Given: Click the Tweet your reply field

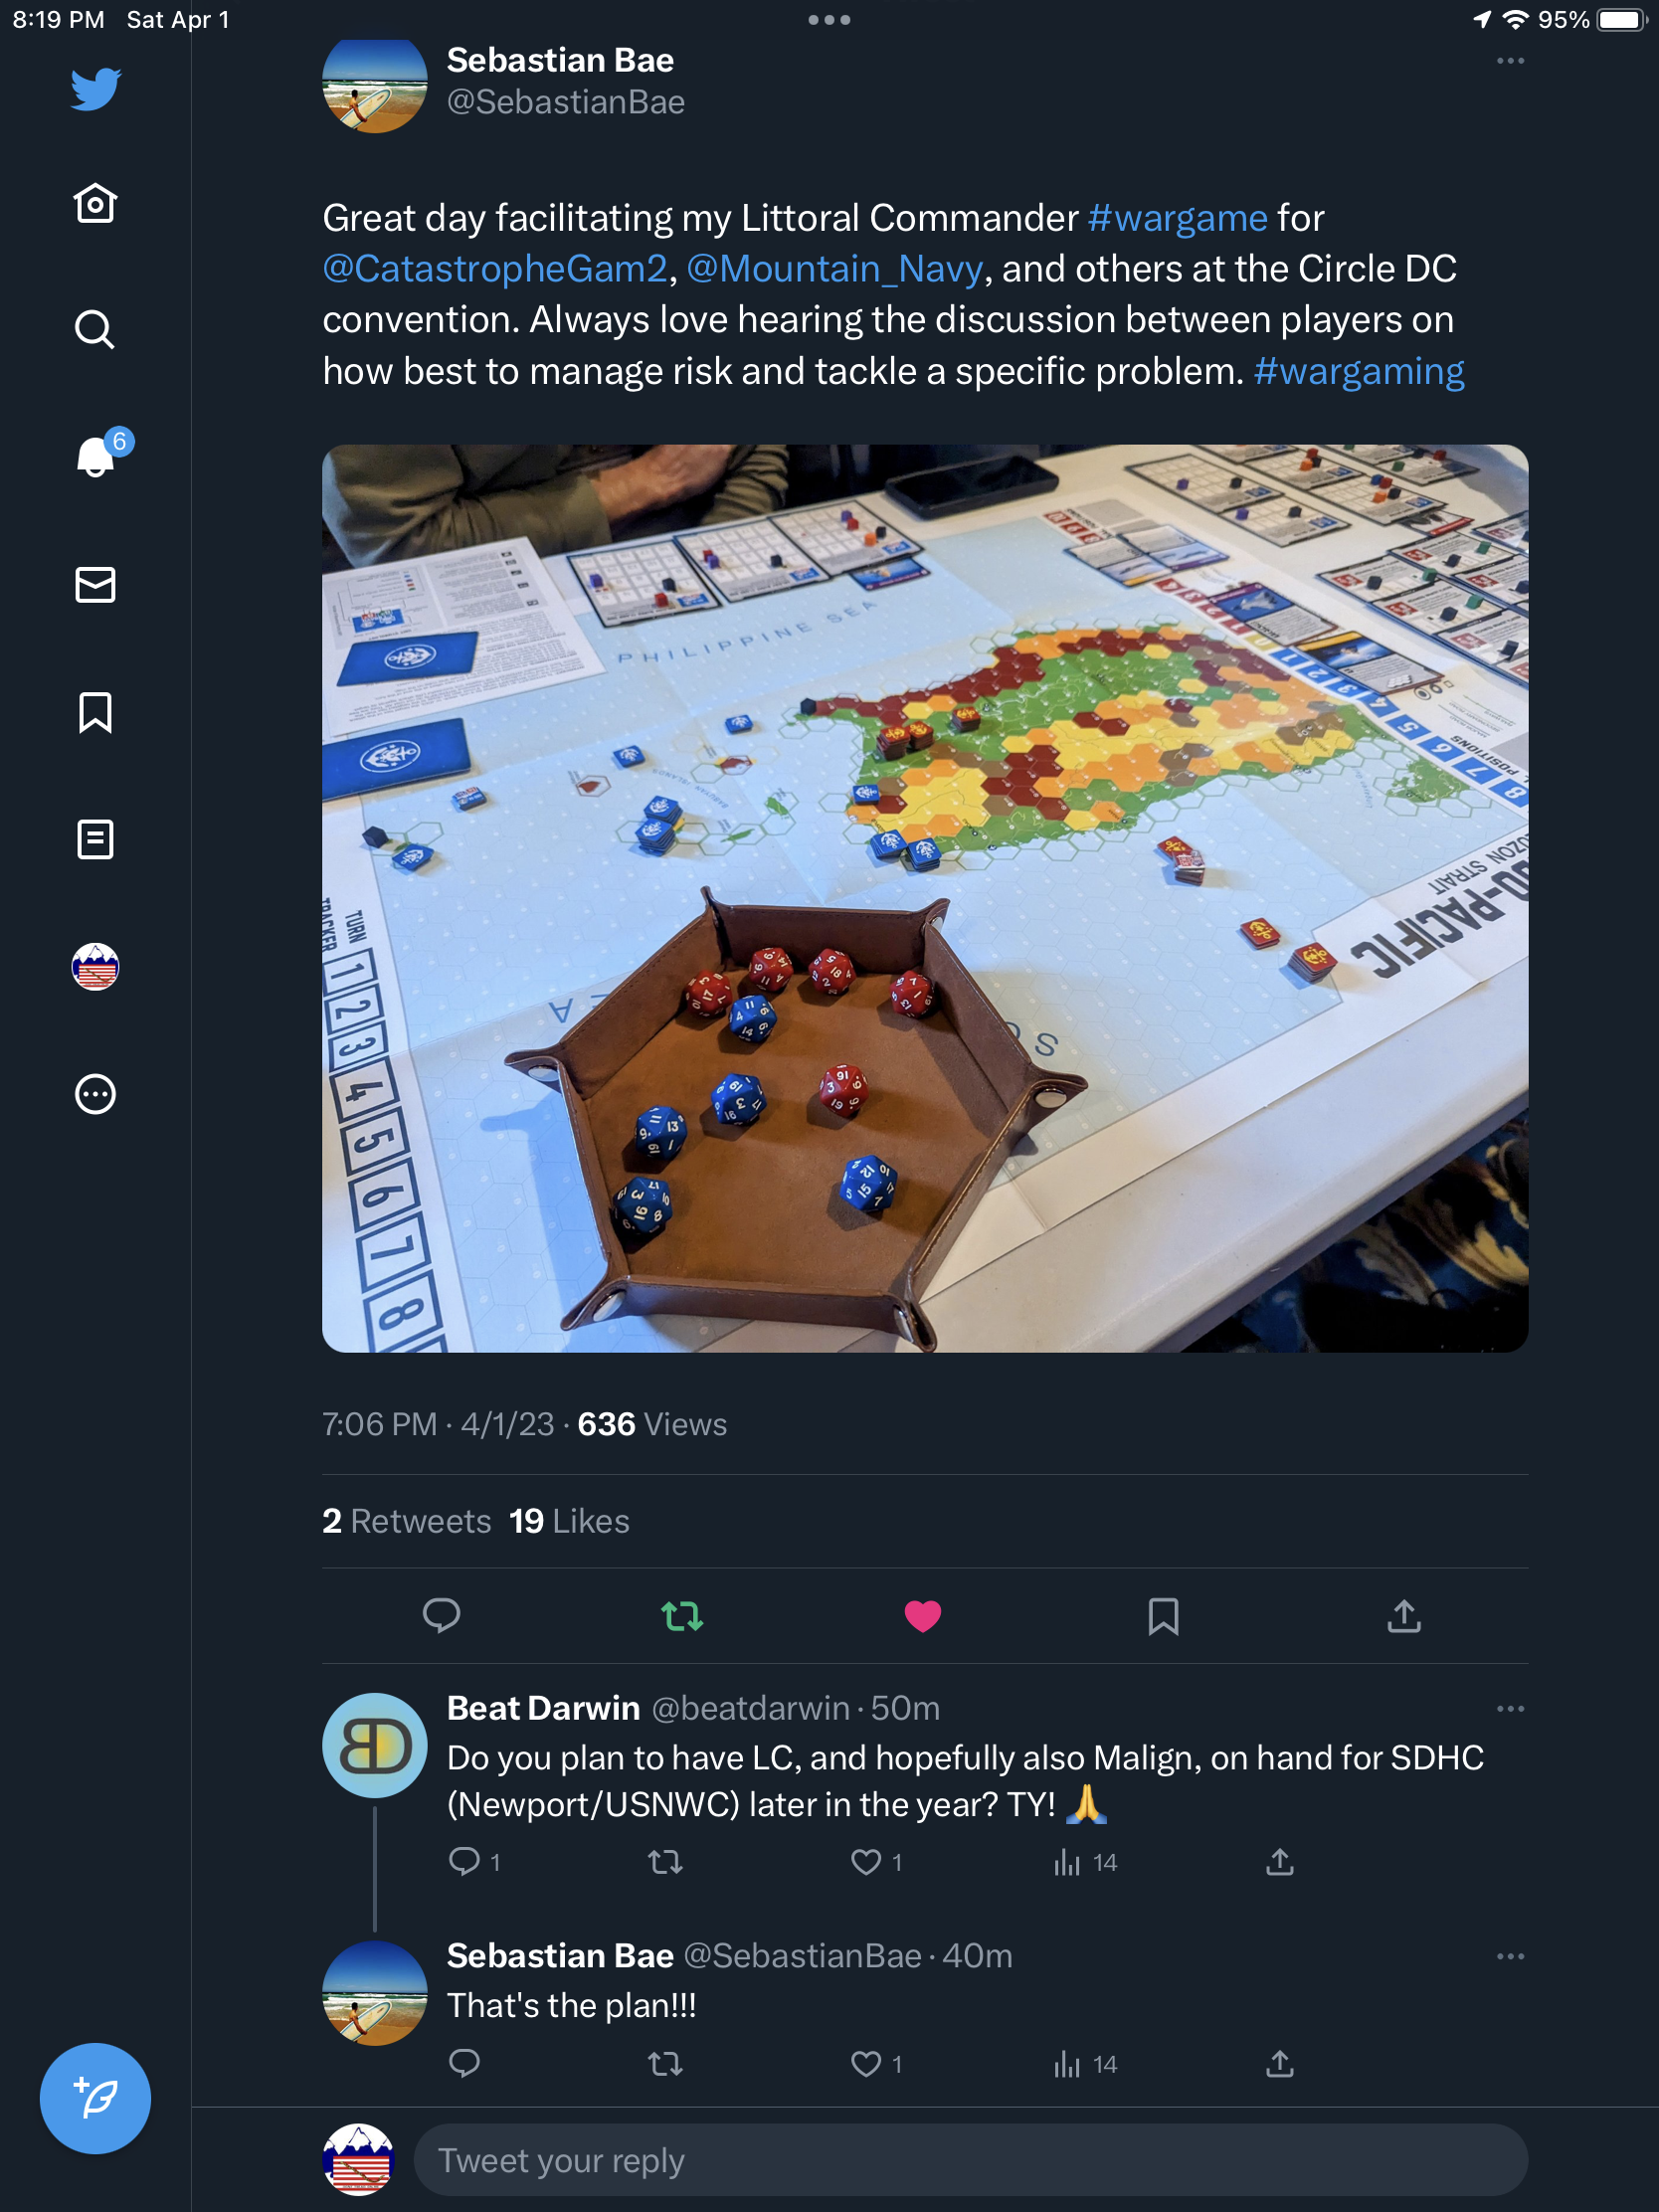Looking at the screenshot, I should 969,2161.
